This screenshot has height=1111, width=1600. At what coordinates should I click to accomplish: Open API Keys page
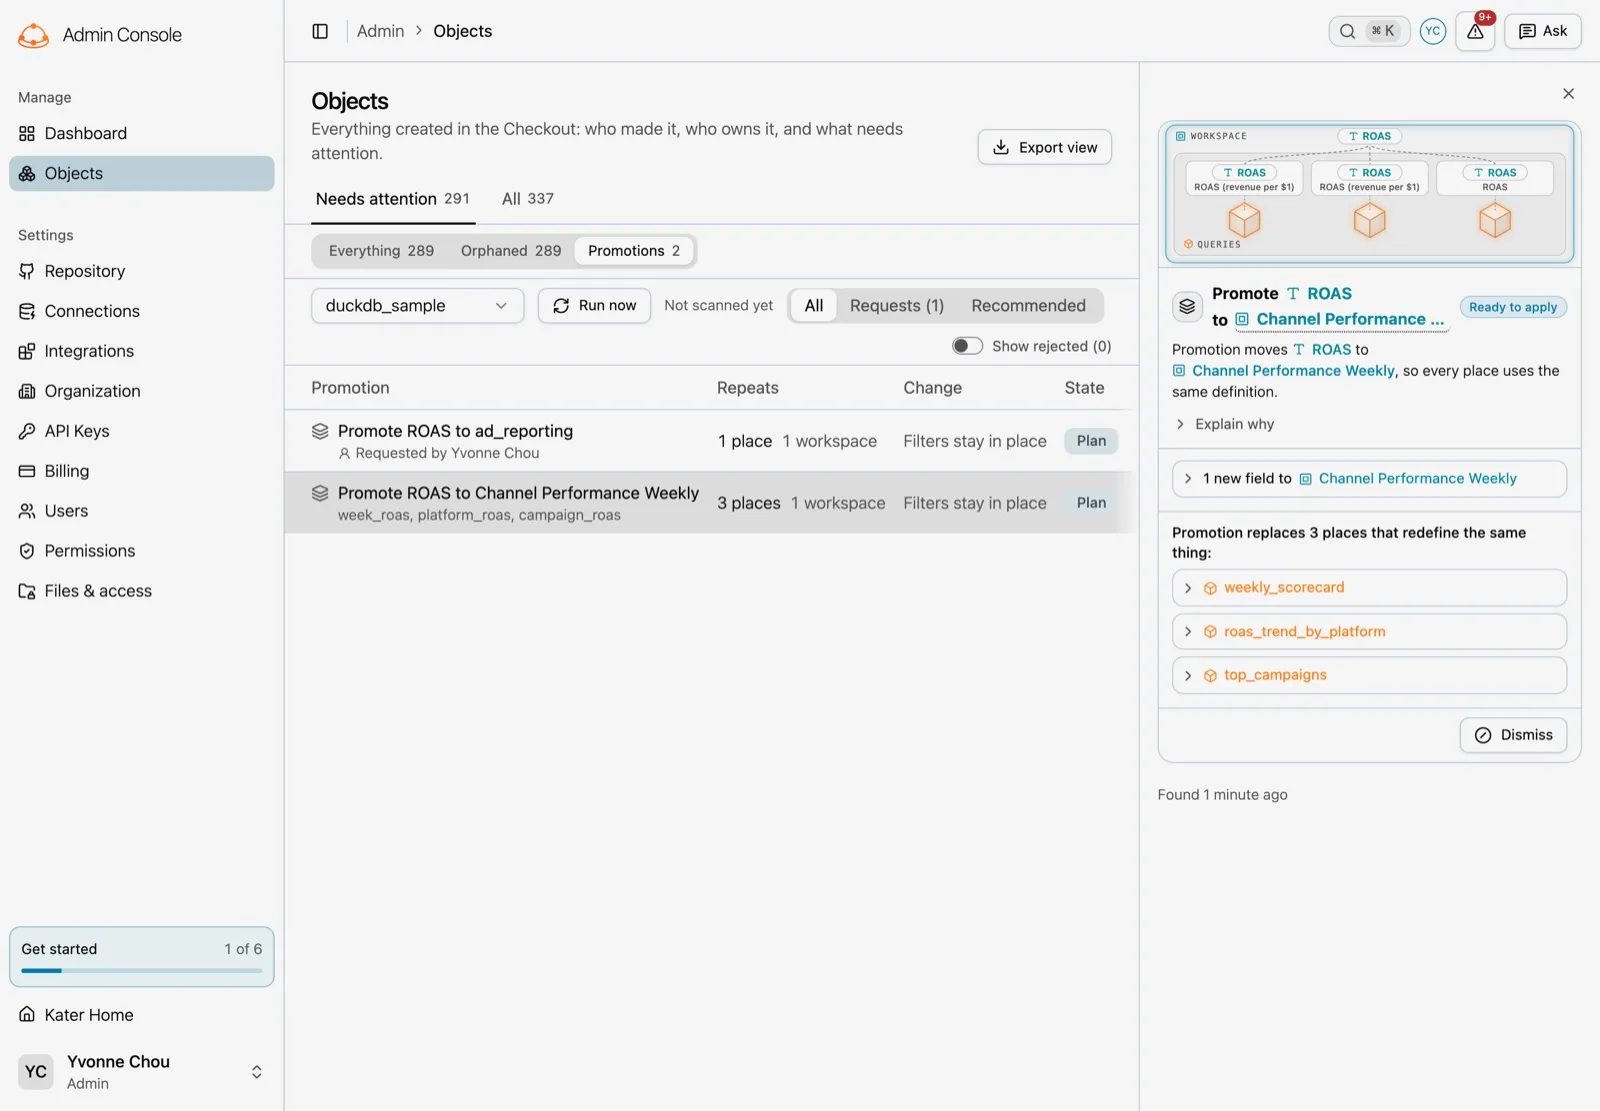click(141, 431)
